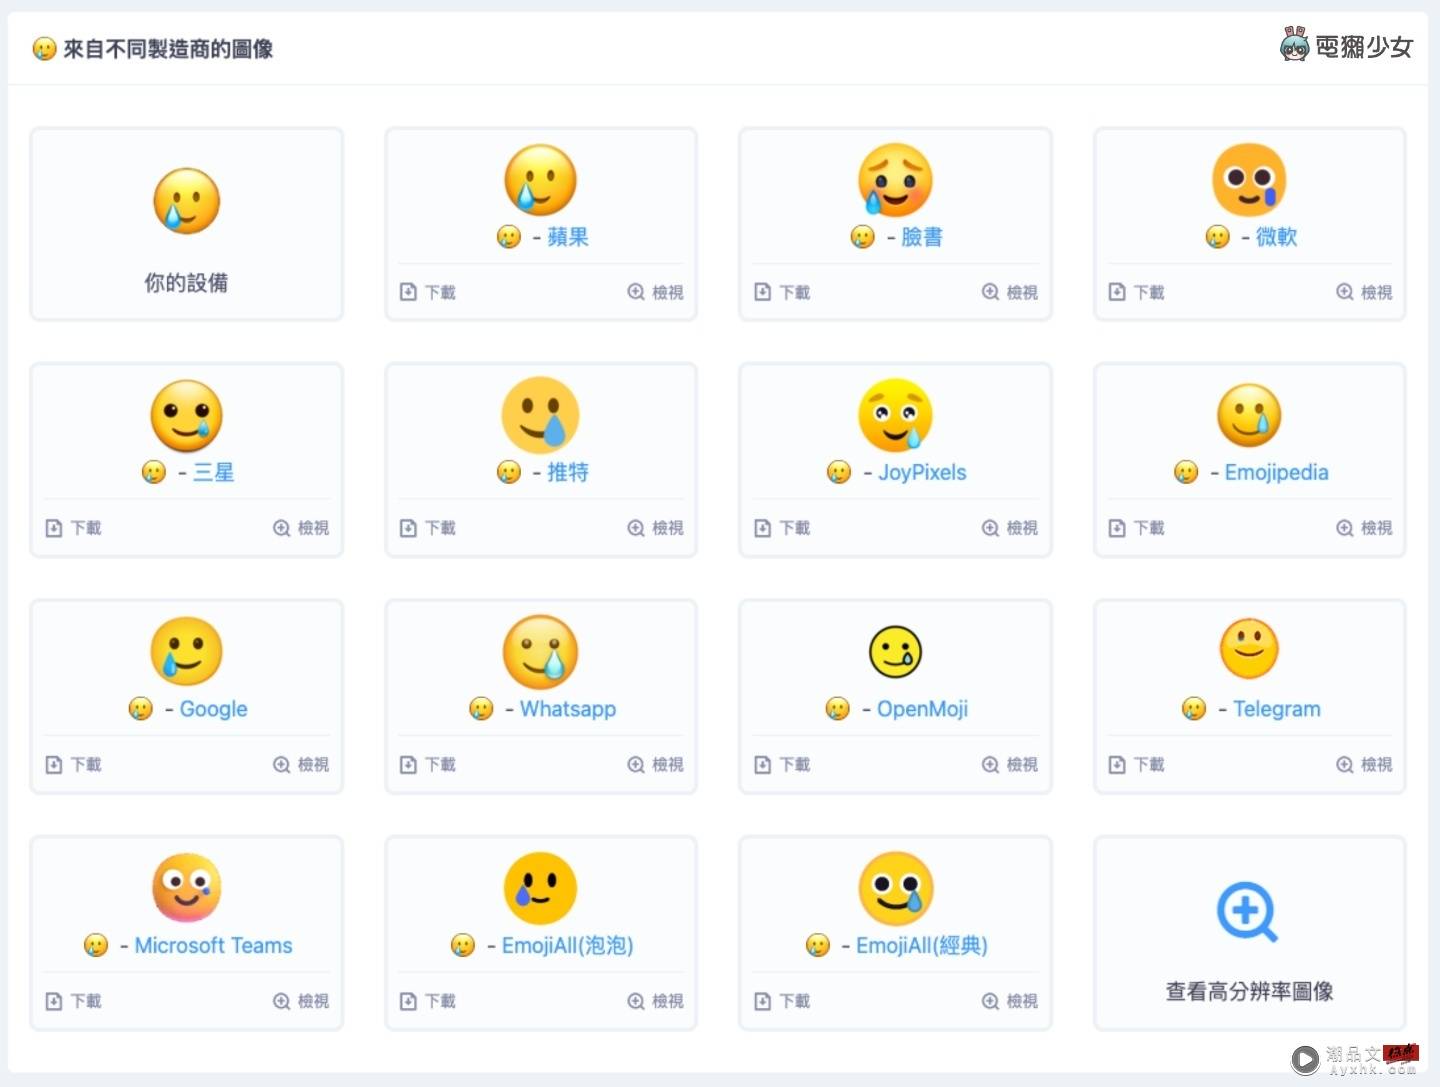
Task: View the 微軟 emoji image
Action: coord(1364,292)
